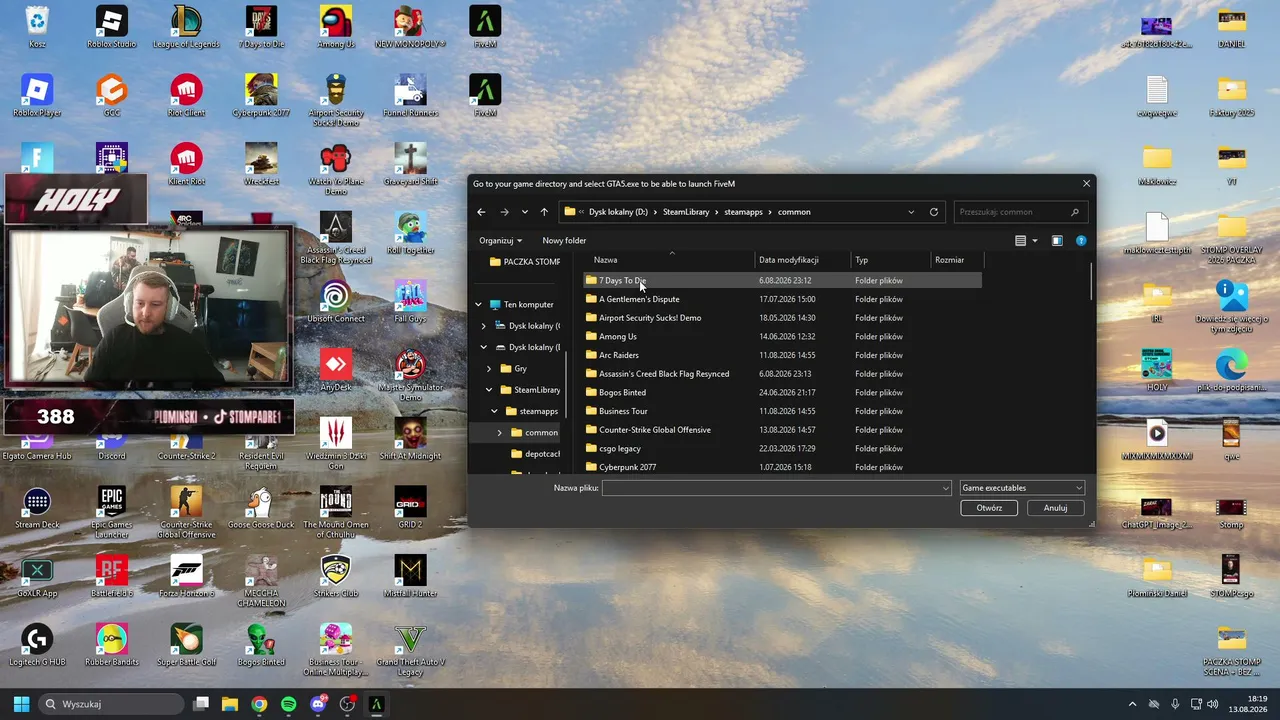Click the Windows taskbar search box
1280x720 pixels.
coord(113,704)
